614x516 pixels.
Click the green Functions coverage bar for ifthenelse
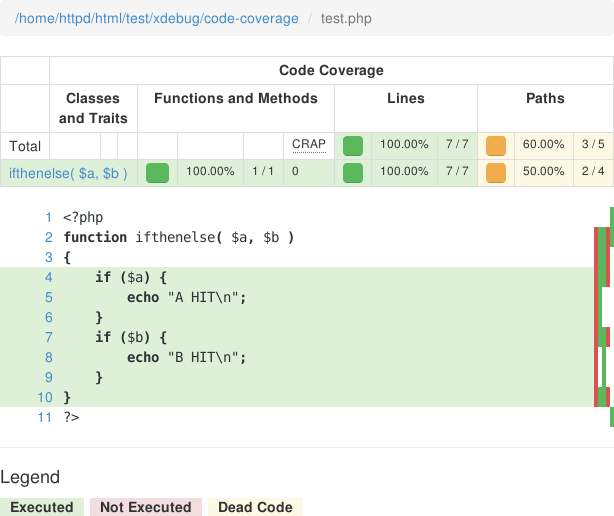click(157, 172)
